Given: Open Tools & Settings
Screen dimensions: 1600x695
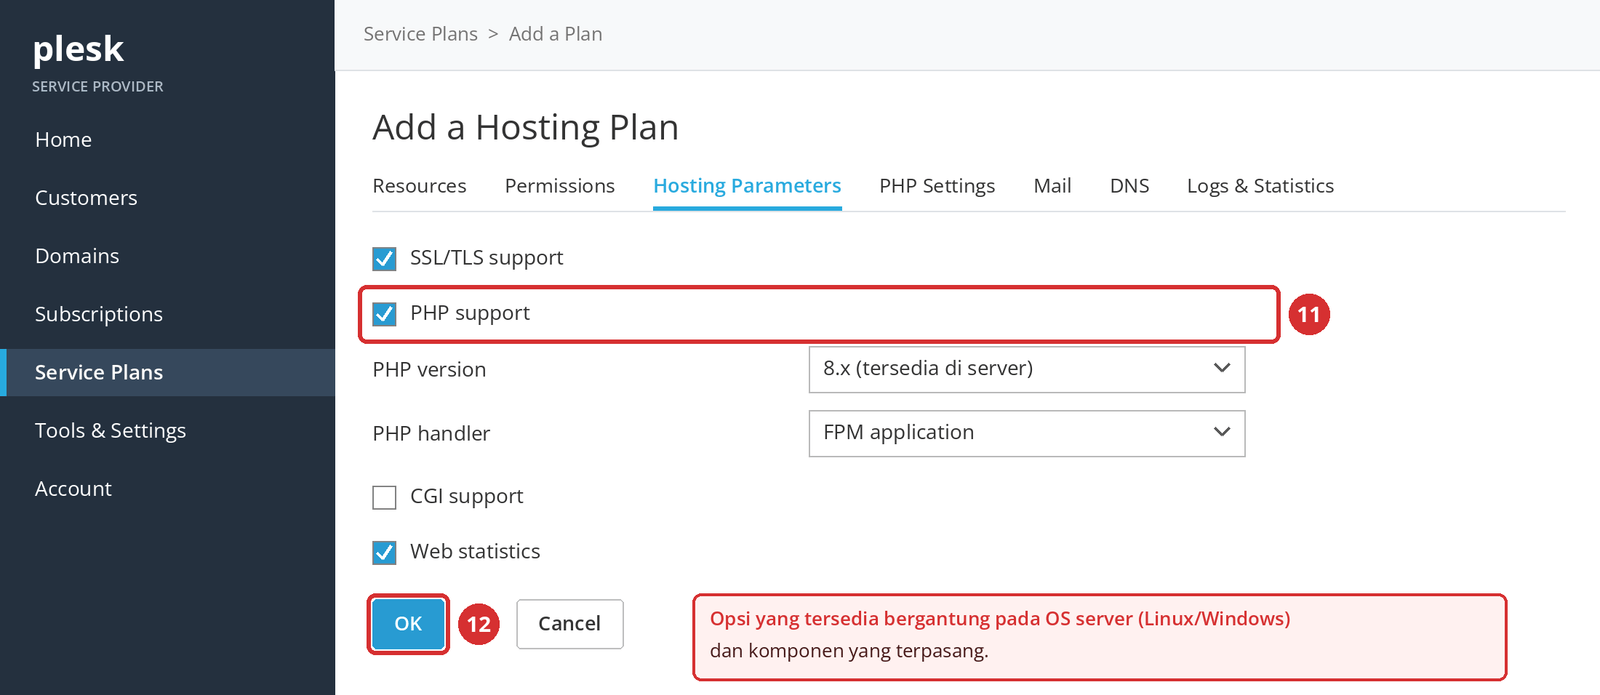Looking at the screenshot, I should point(110,430).
